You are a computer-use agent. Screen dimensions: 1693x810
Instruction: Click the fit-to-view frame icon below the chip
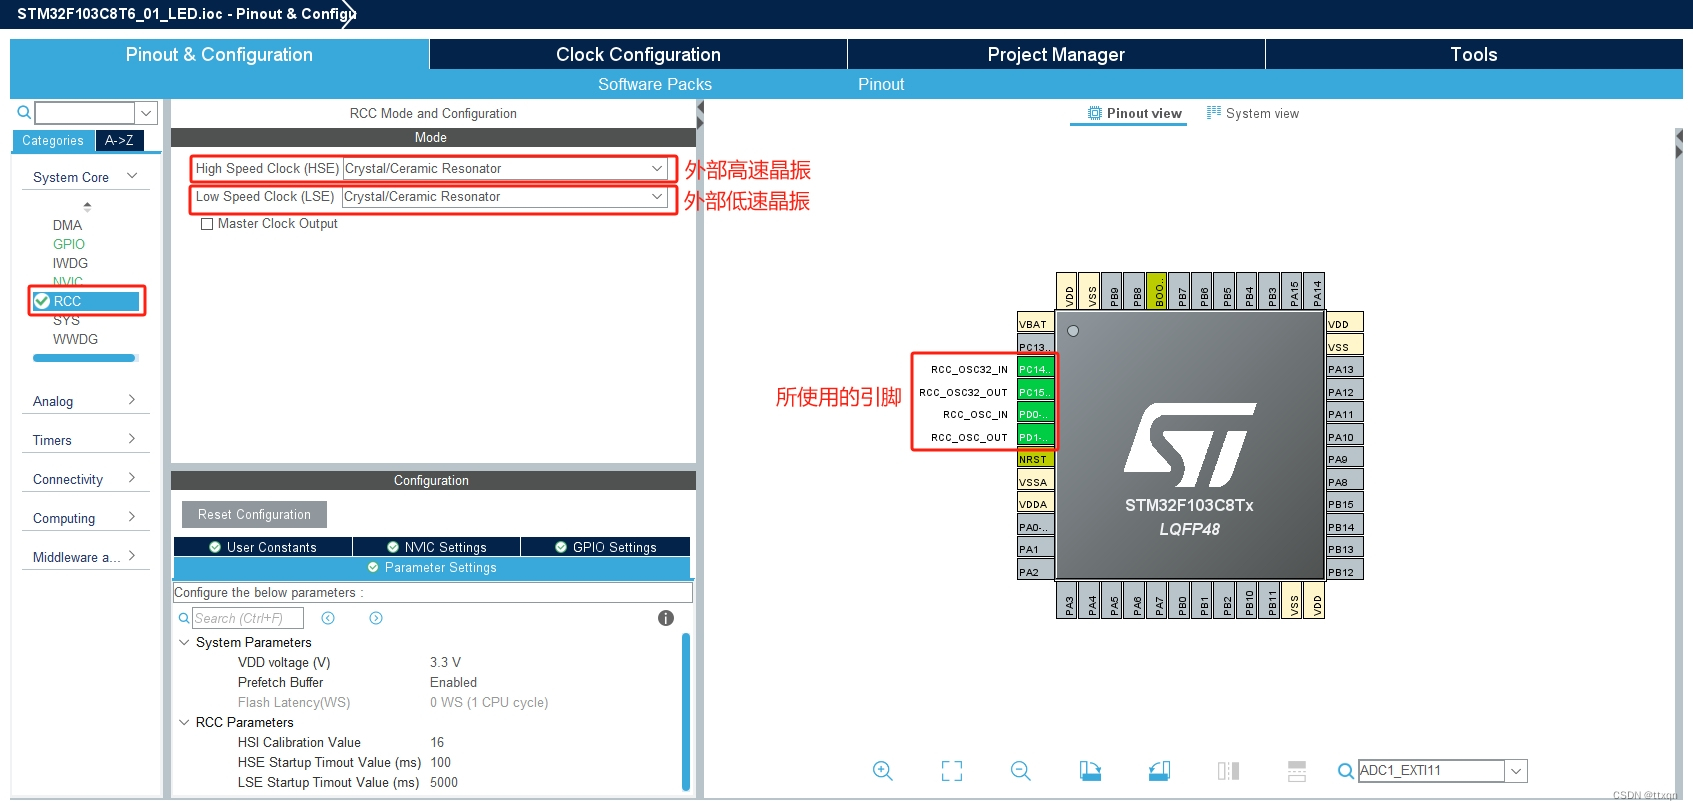[x=952, y=771]
